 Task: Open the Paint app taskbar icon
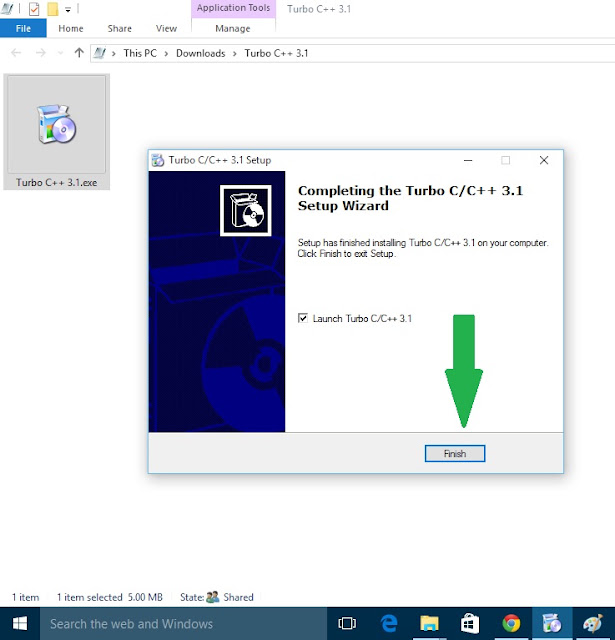[593, 623]
